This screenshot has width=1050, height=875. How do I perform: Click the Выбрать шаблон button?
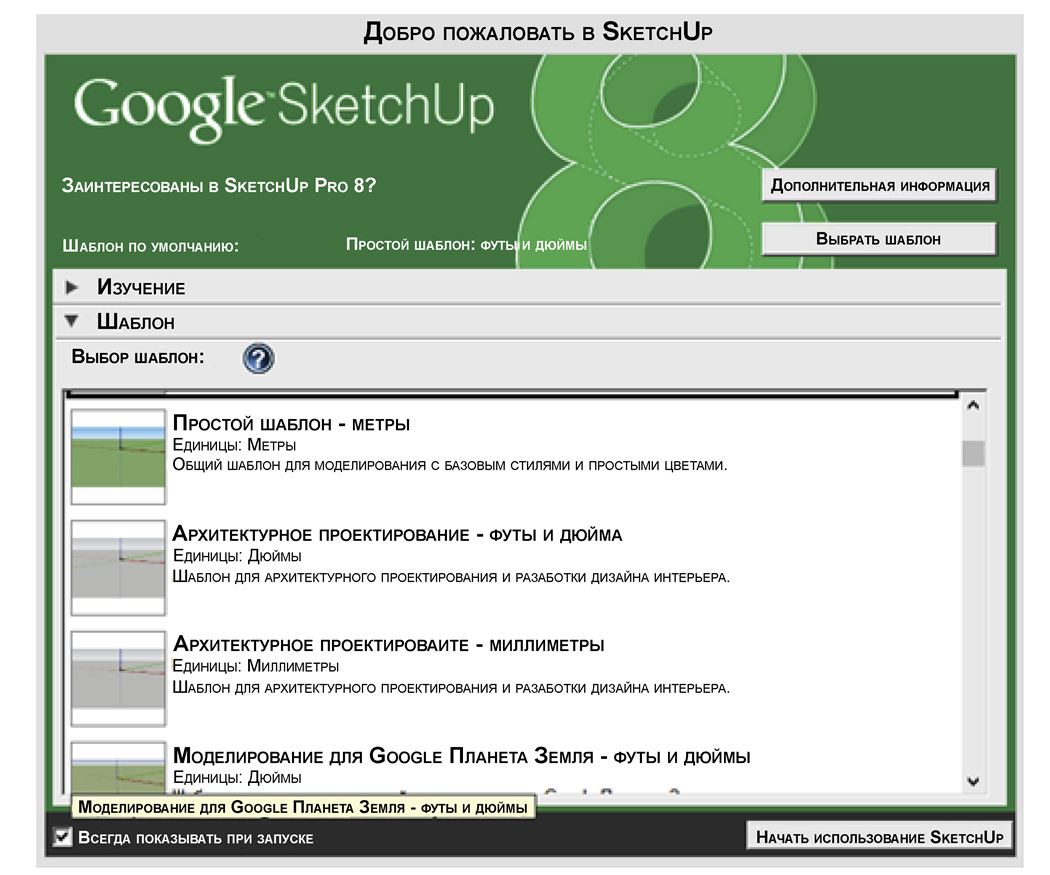pos(879,239)
